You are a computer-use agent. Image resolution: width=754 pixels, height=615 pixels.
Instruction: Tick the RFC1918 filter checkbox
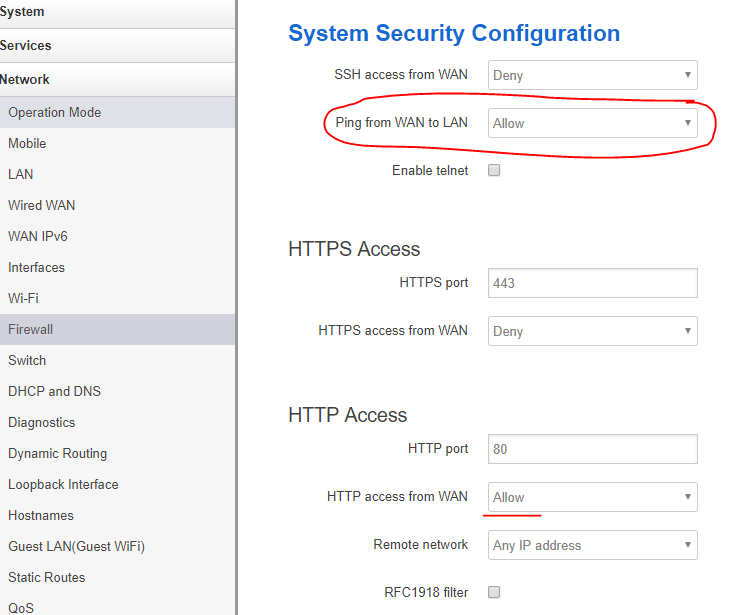click(x=493, y=593)
